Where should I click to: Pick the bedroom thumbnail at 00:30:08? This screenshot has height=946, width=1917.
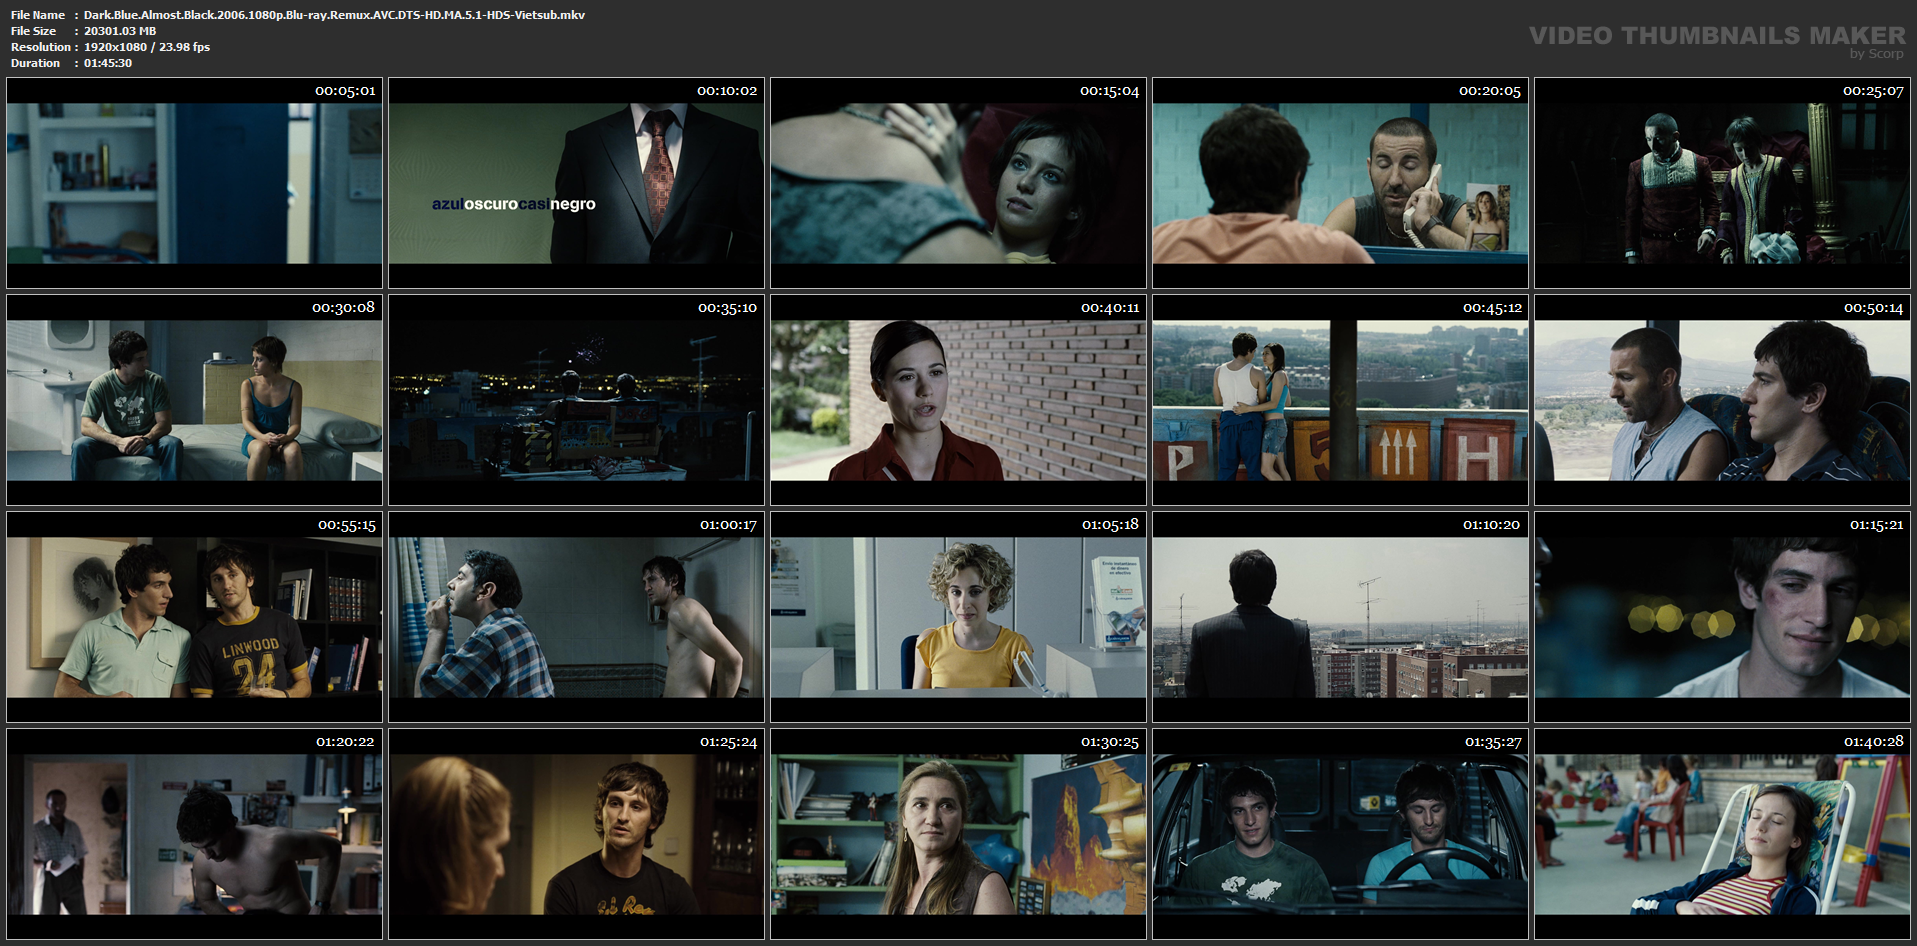tap(195, 400)
